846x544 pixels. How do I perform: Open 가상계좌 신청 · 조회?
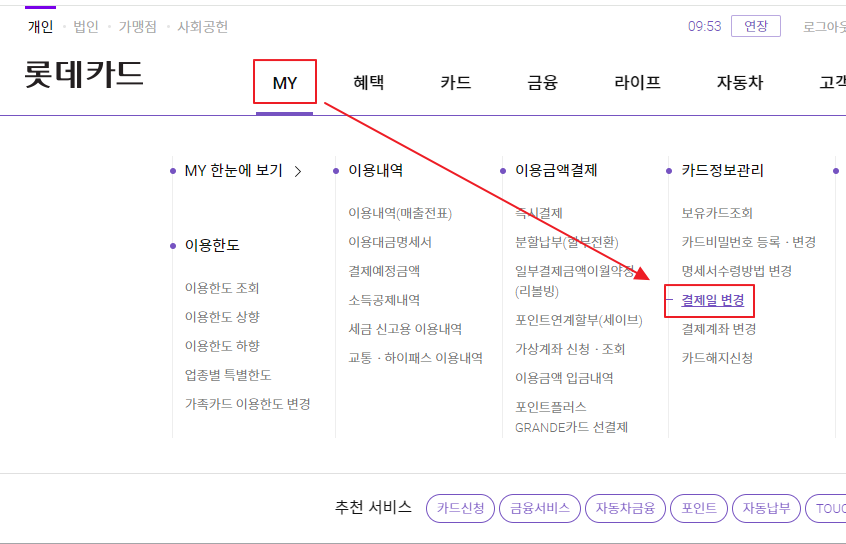pyautogui.click(x=570, y=350)
